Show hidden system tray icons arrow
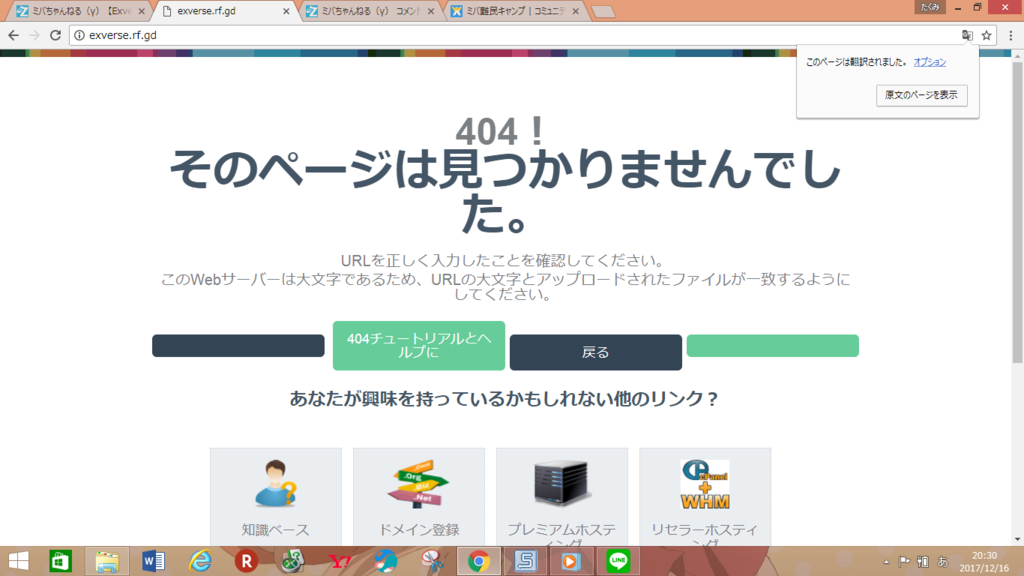Viewport: 1024px width, 576px height. [886, 562]
